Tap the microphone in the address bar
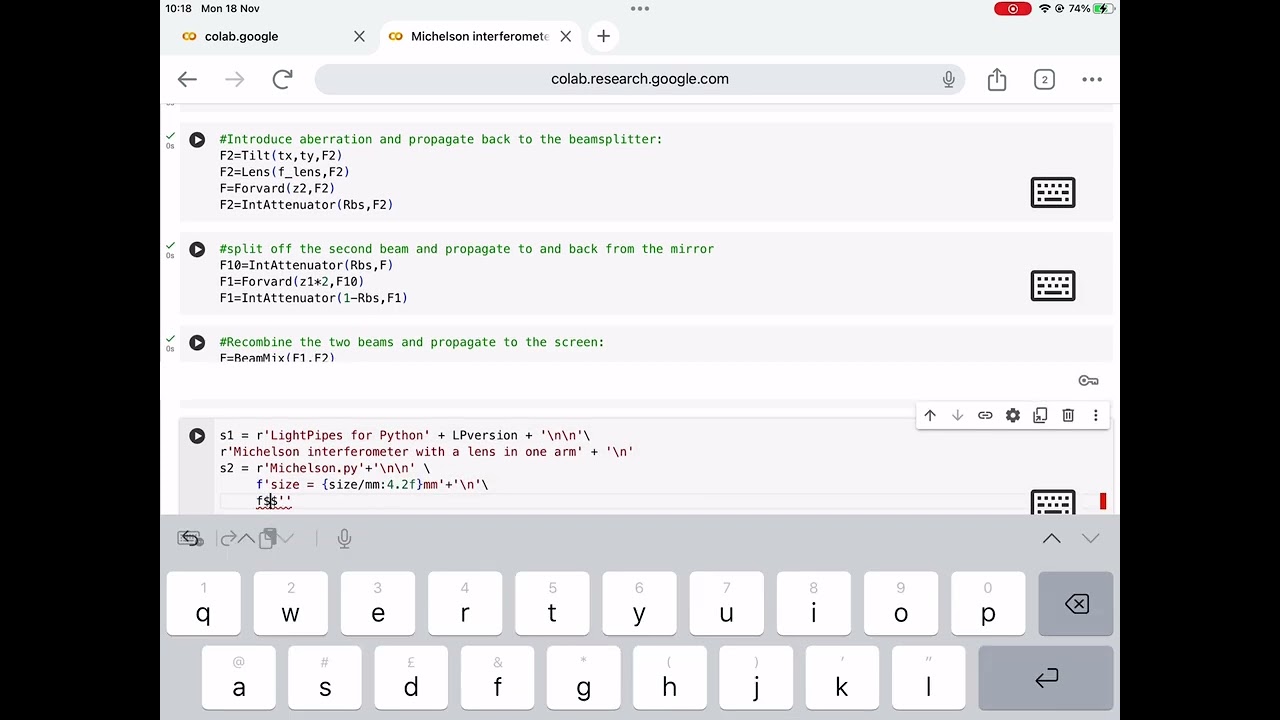 948,79
